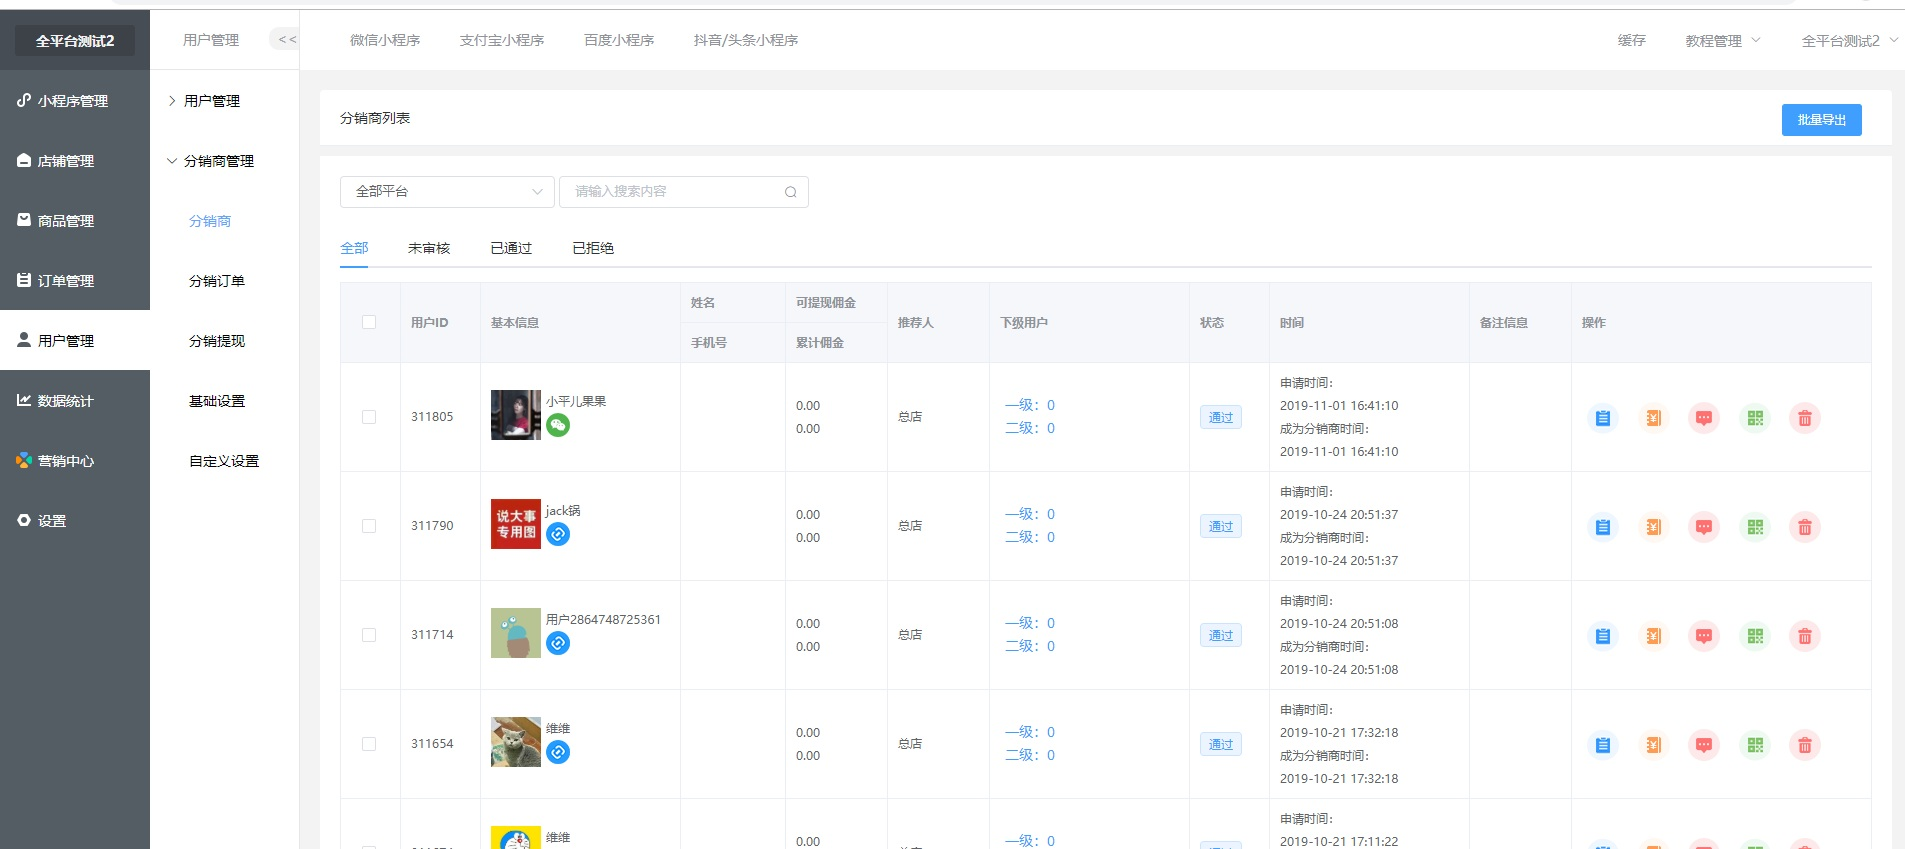
Task: Delete distributor 311805 with trash icon
Action: [x=1805, y=418]
